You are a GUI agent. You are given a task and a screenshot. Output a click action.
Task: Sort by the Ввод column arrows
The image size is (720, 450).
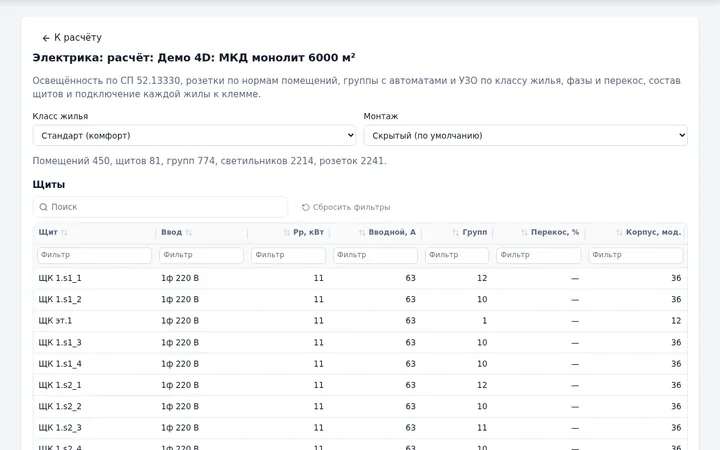pos(188,233)
